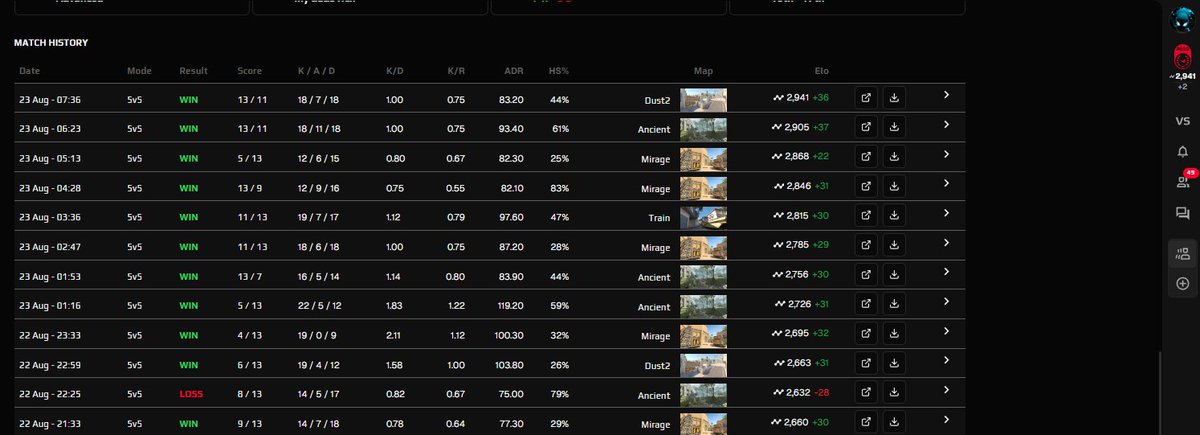Open match room for 23 Aug 05:13 Mirage match
Screen dimensions: 1200x435
point(866,157)
